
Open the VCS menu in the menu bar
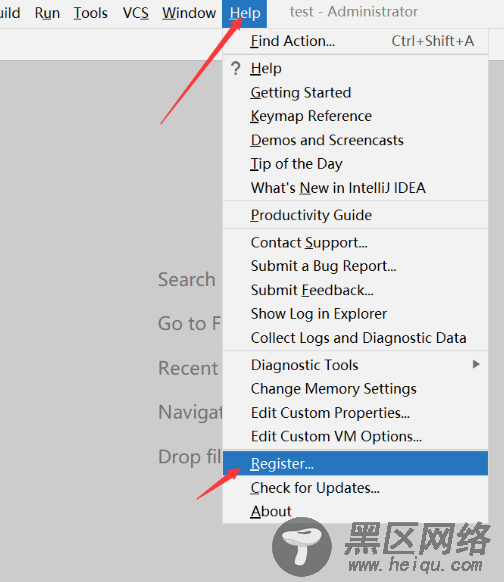click(135, 13)
